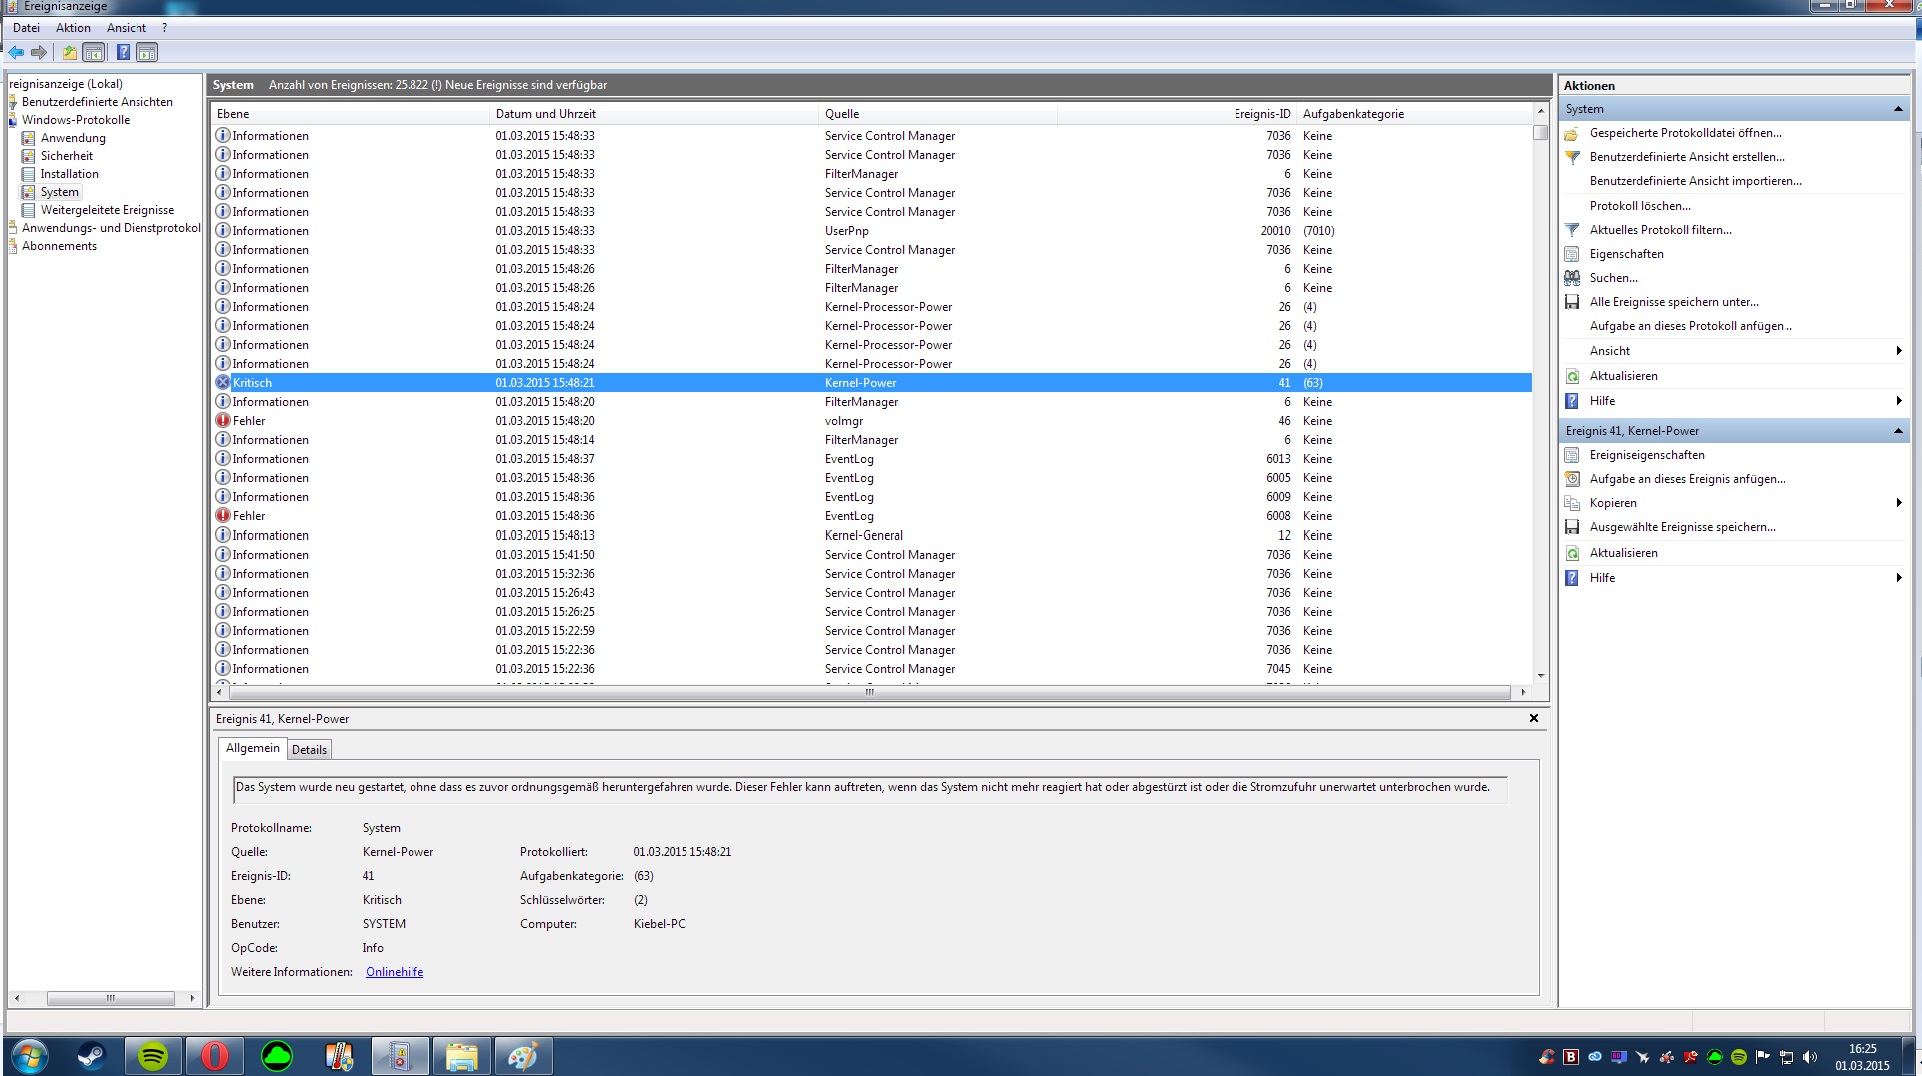Select Sicherheit log in tree
The height and width of the screenshot is (1076, 1922).
click(66, 156)
